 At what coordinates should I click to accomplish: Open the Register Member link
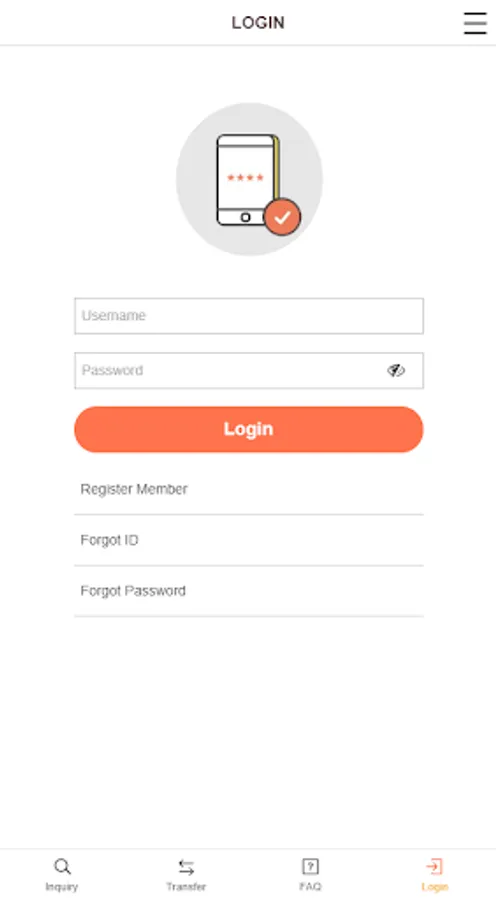coord(249,490)
